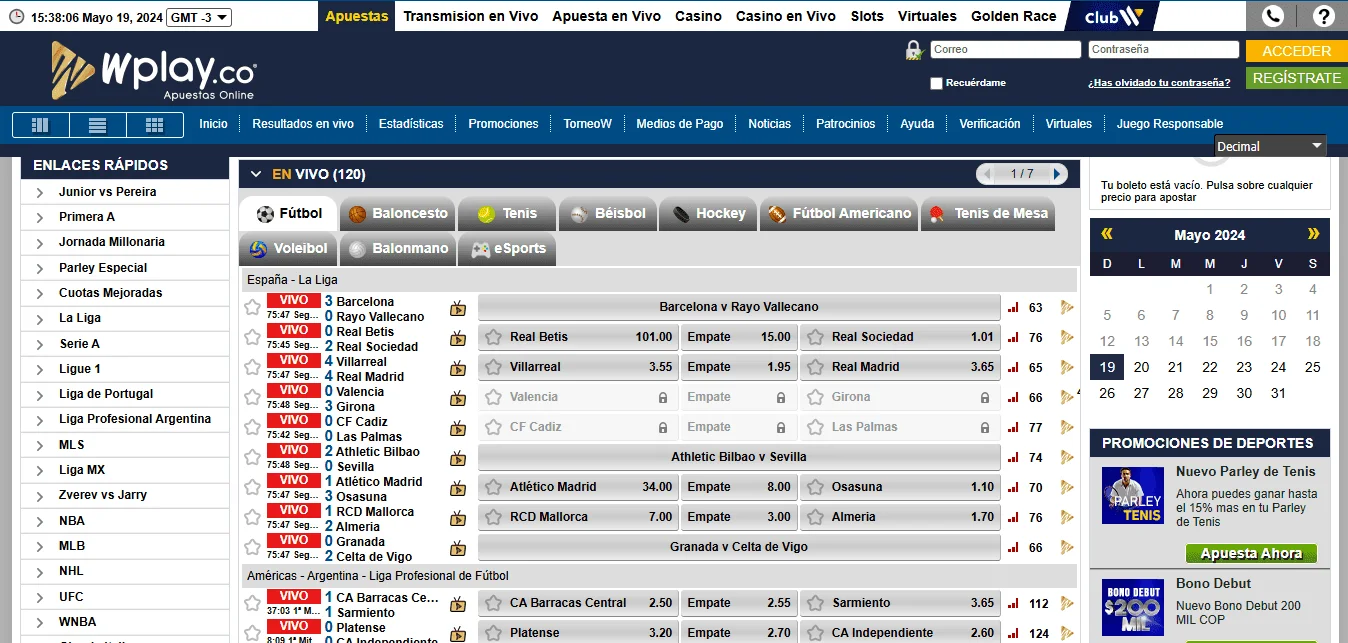Favorite the Valencia vs Girona match star
This screenshot has width=1348, height=643.
252,397
